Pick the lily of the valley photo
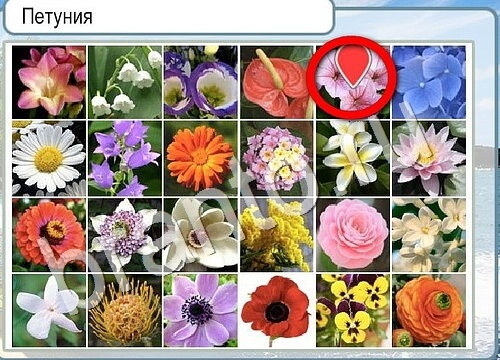 click(x=125, y=82)
